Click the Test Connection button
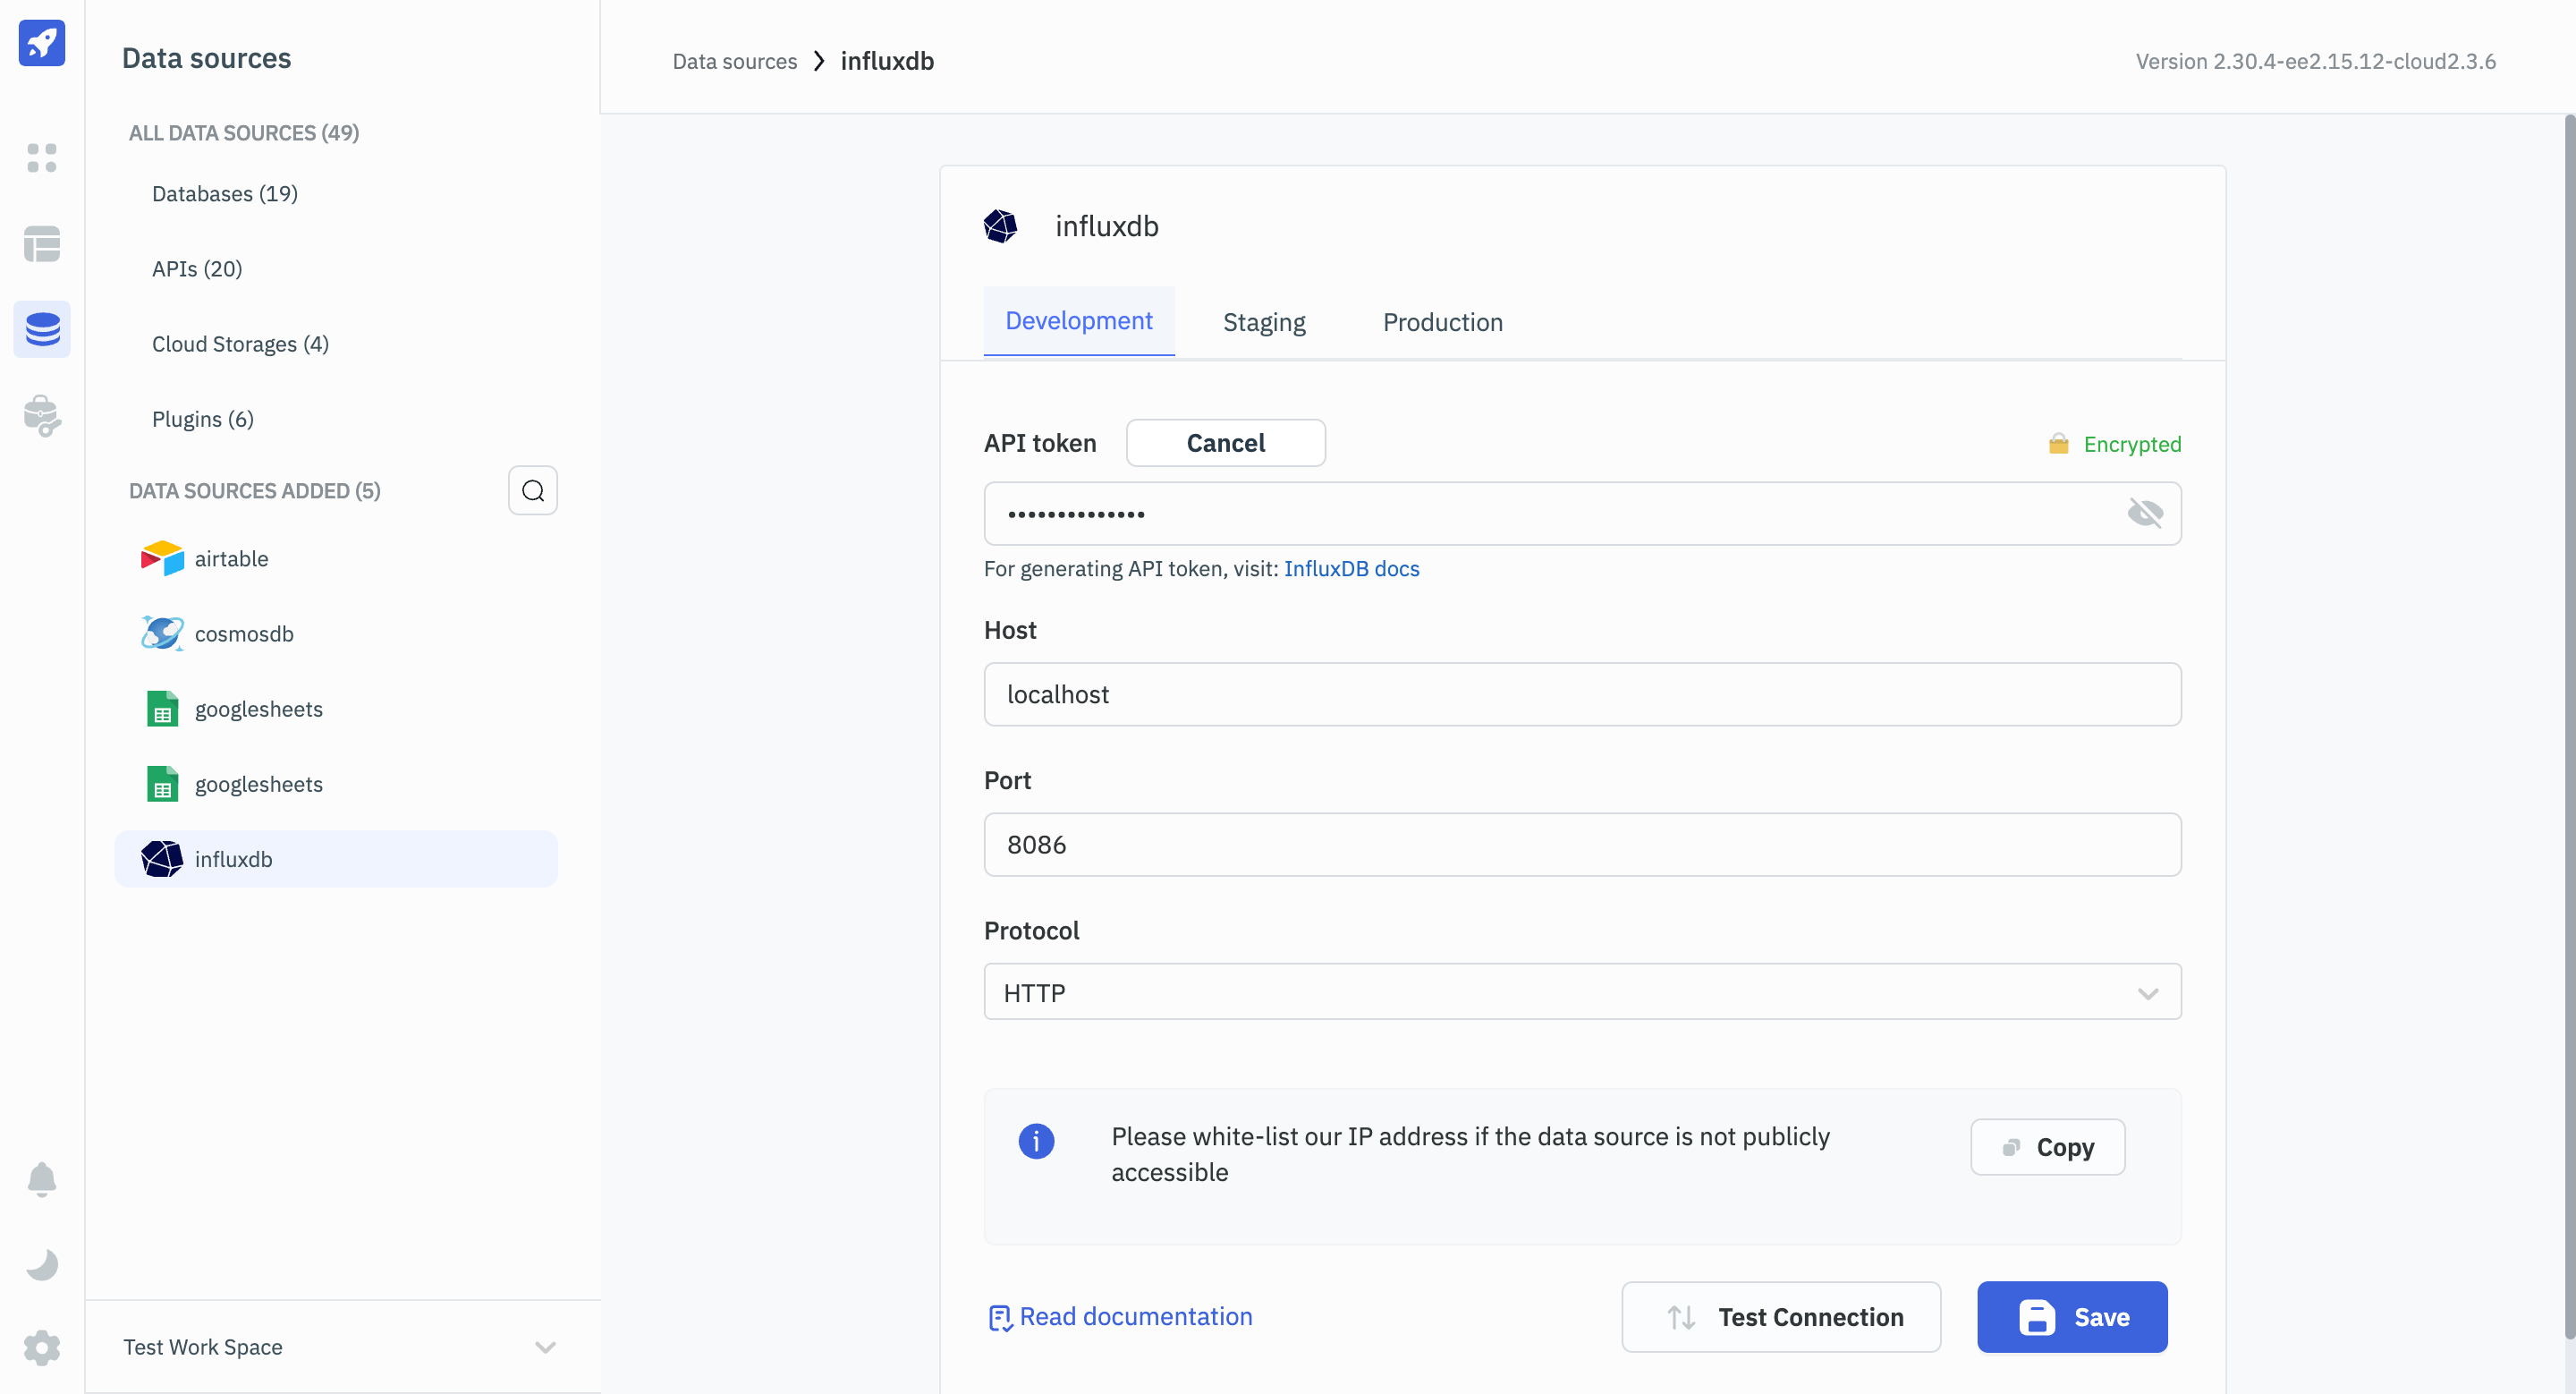Image resolution: width=2576 pixels, height=1394 pixels. point(1780,1316)
